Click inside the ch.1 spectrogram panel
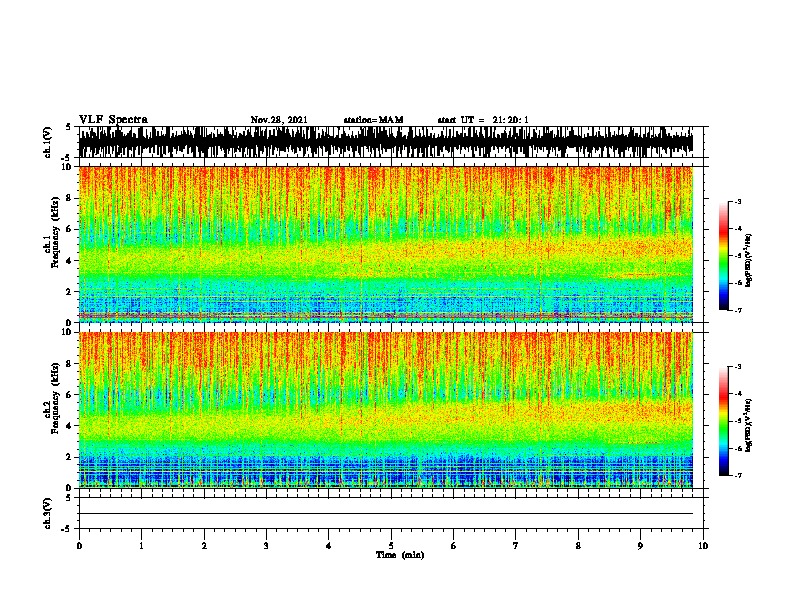 (x=386, y=244)
